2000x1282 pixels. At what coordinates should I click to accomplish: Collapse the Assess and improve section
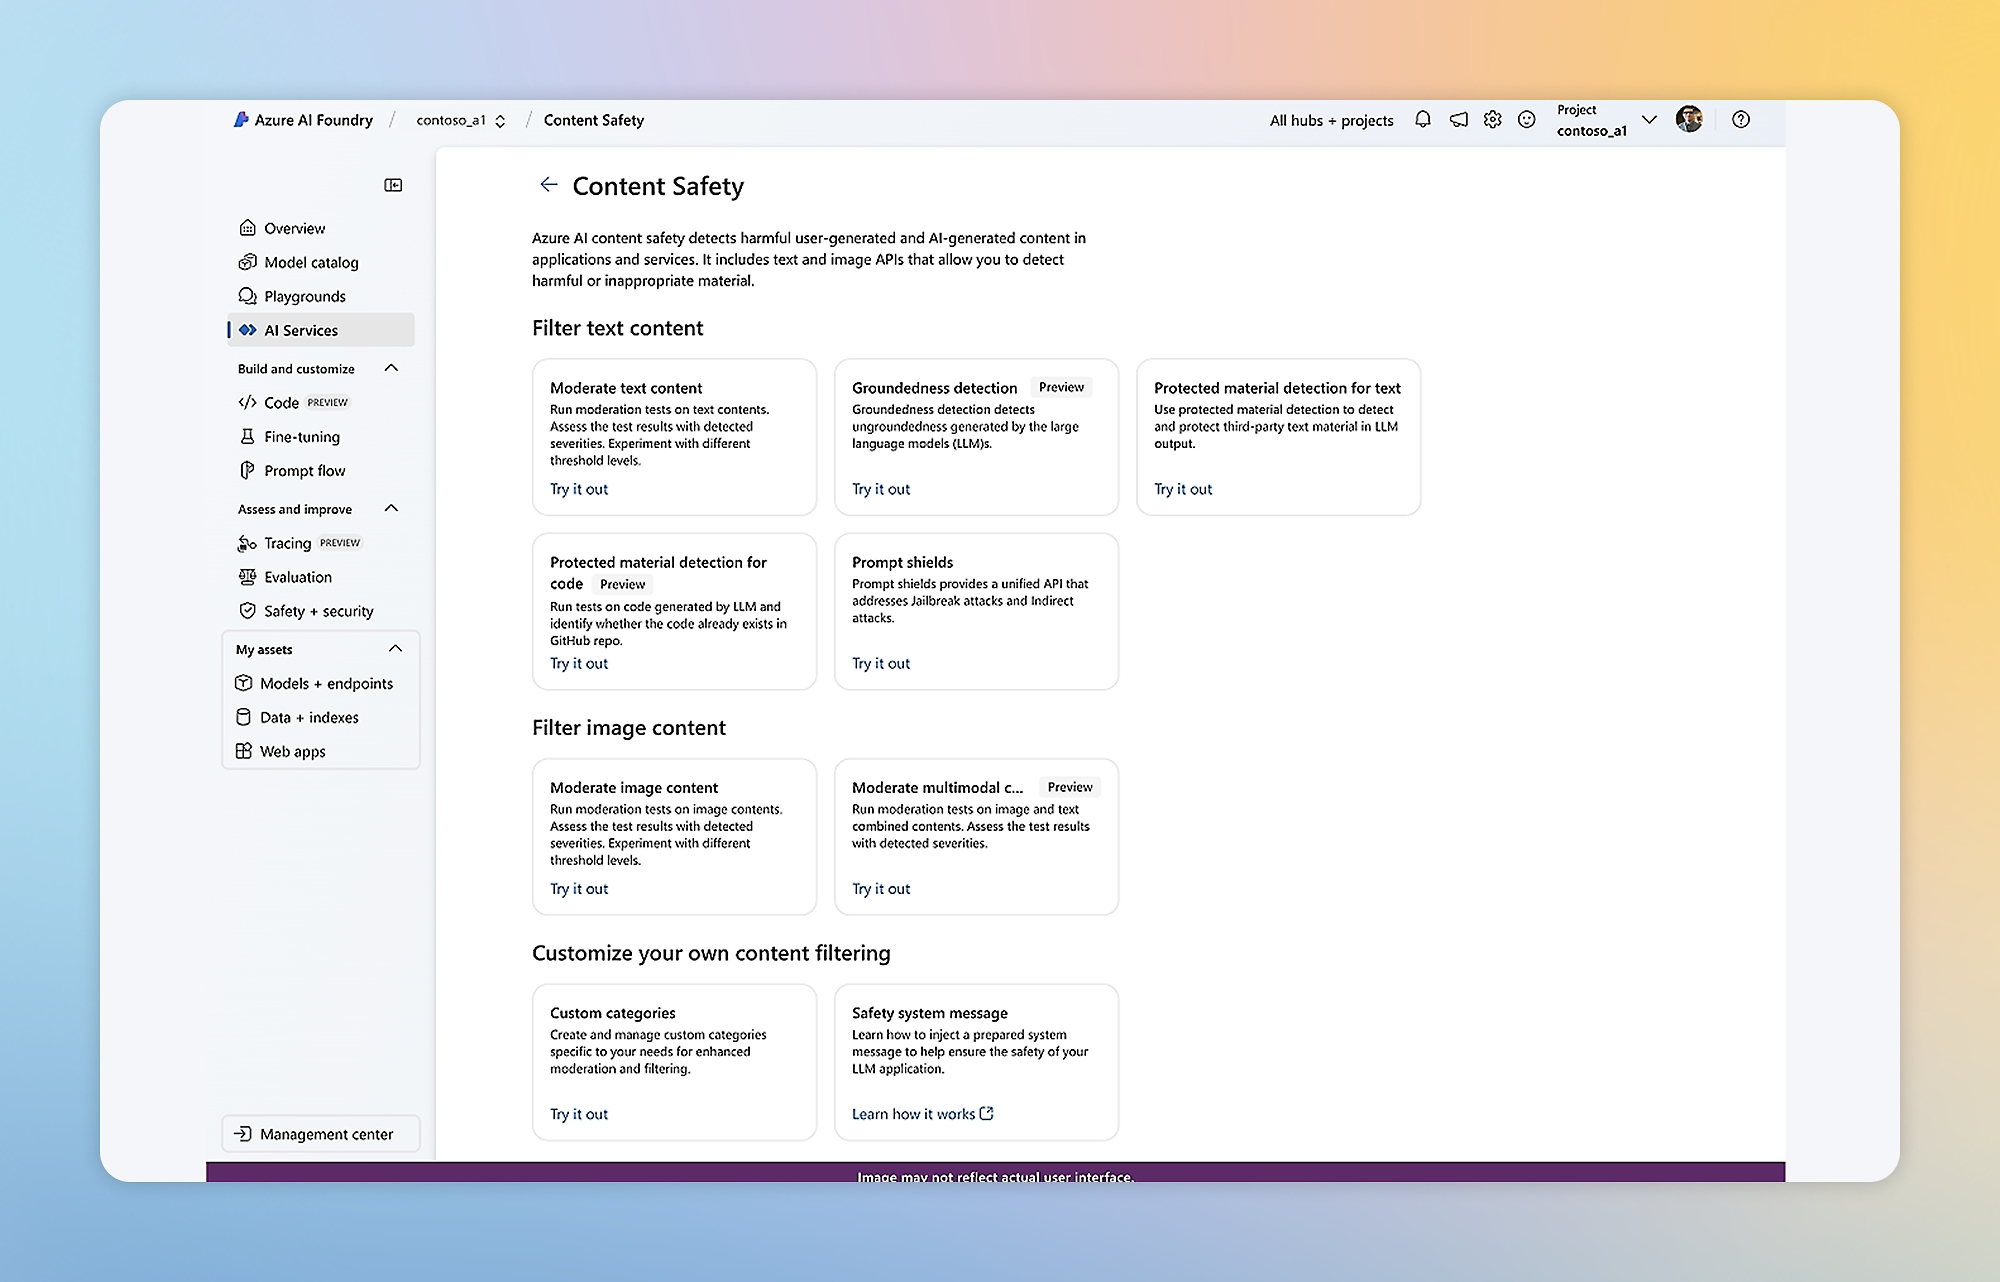click(x=391, y=508)
